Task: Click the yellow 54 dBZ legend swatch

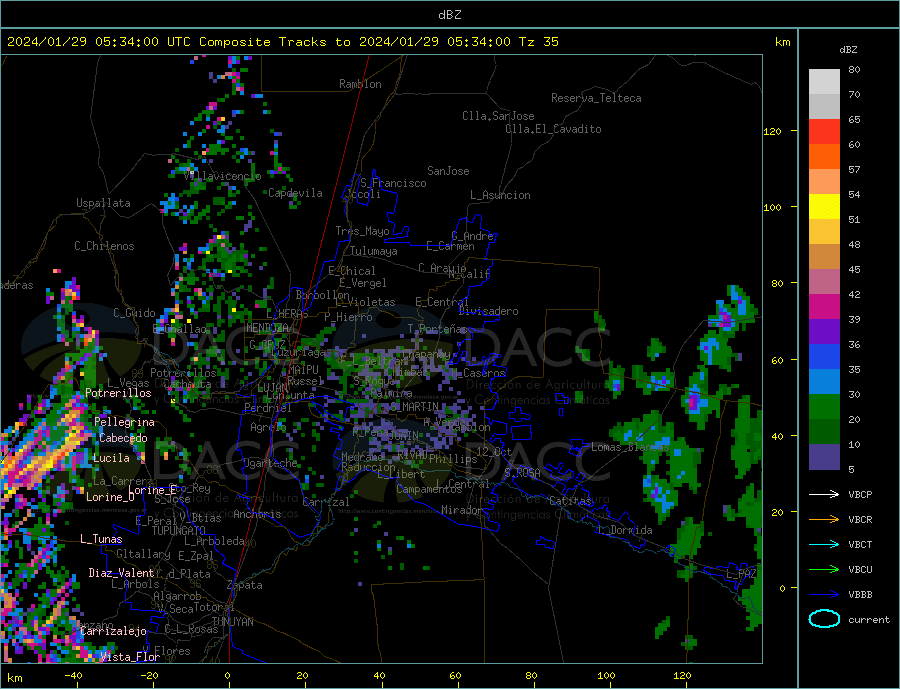Action: click(824, 207)
